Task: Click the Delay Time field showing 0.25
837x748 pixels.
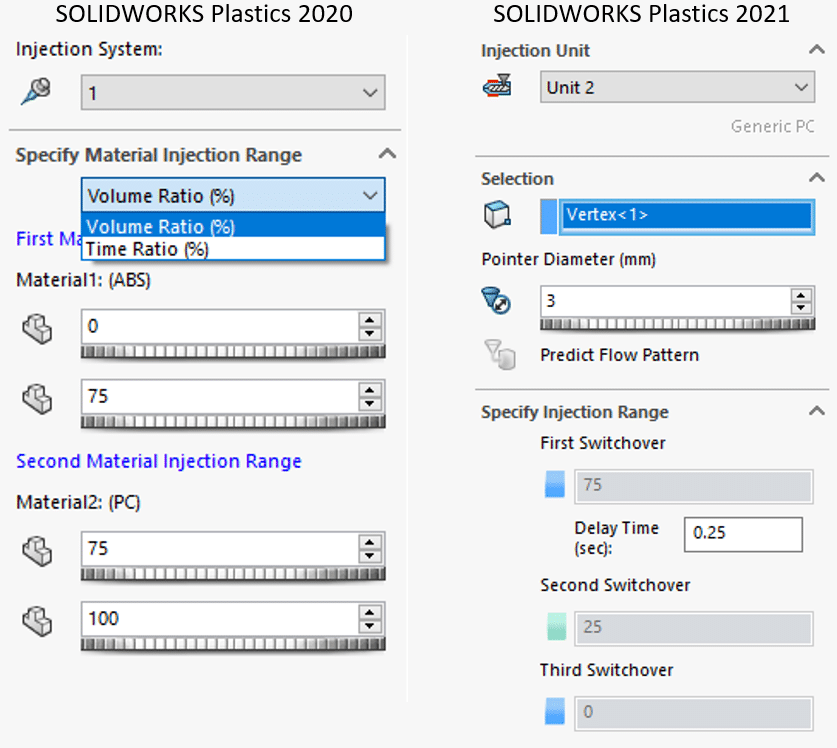Action: pyautogui.click(x=743, y=534)
